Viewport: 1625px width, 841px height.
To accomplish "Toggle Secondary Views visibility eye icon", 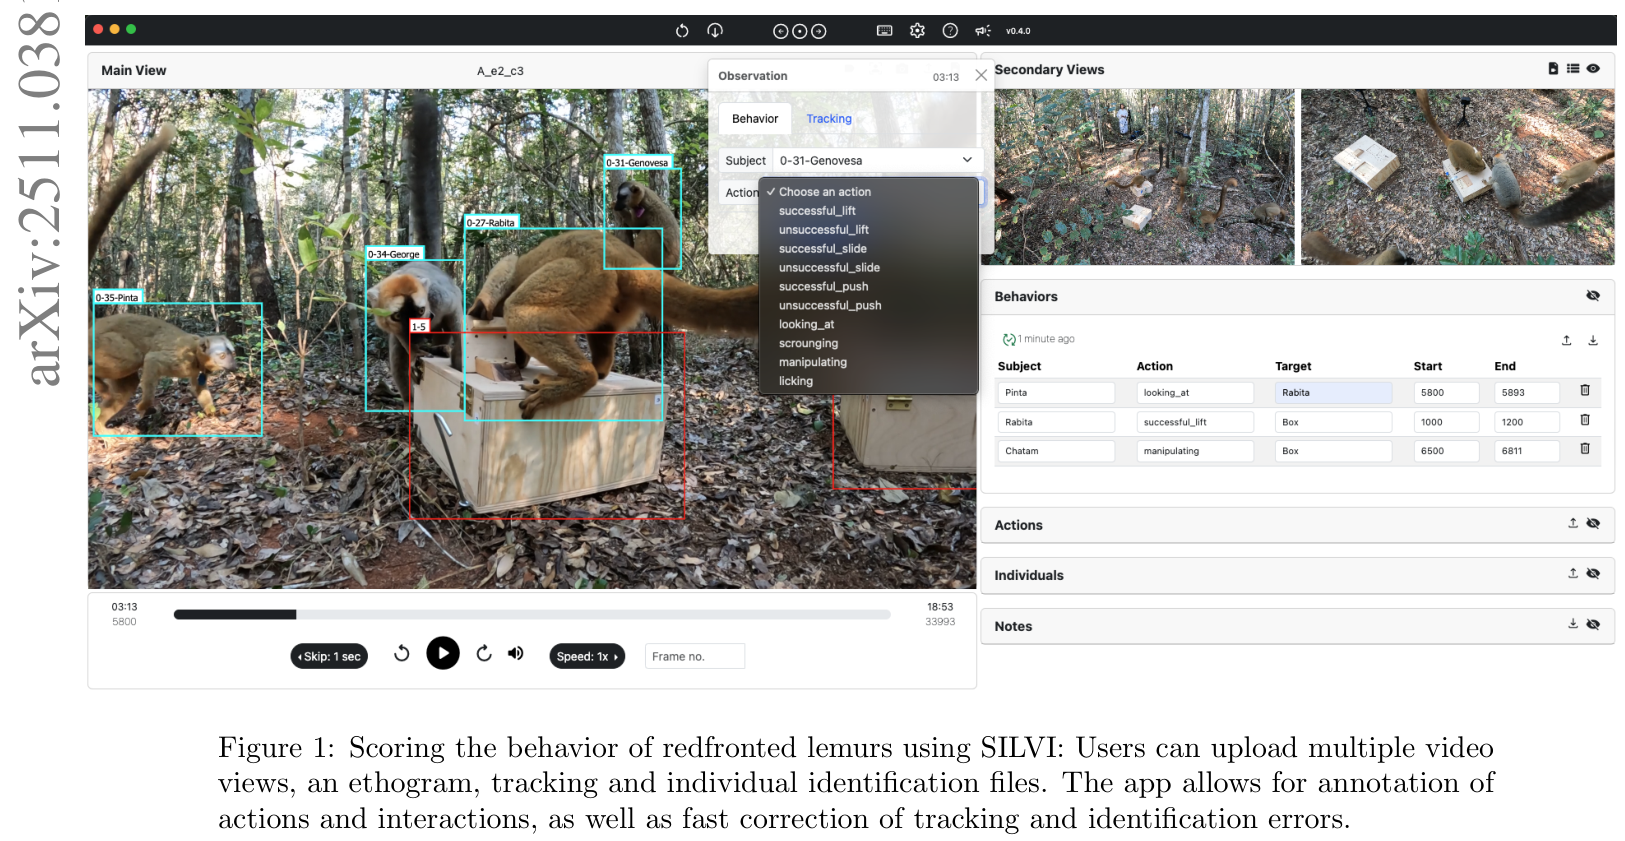I will [1593, 69].
